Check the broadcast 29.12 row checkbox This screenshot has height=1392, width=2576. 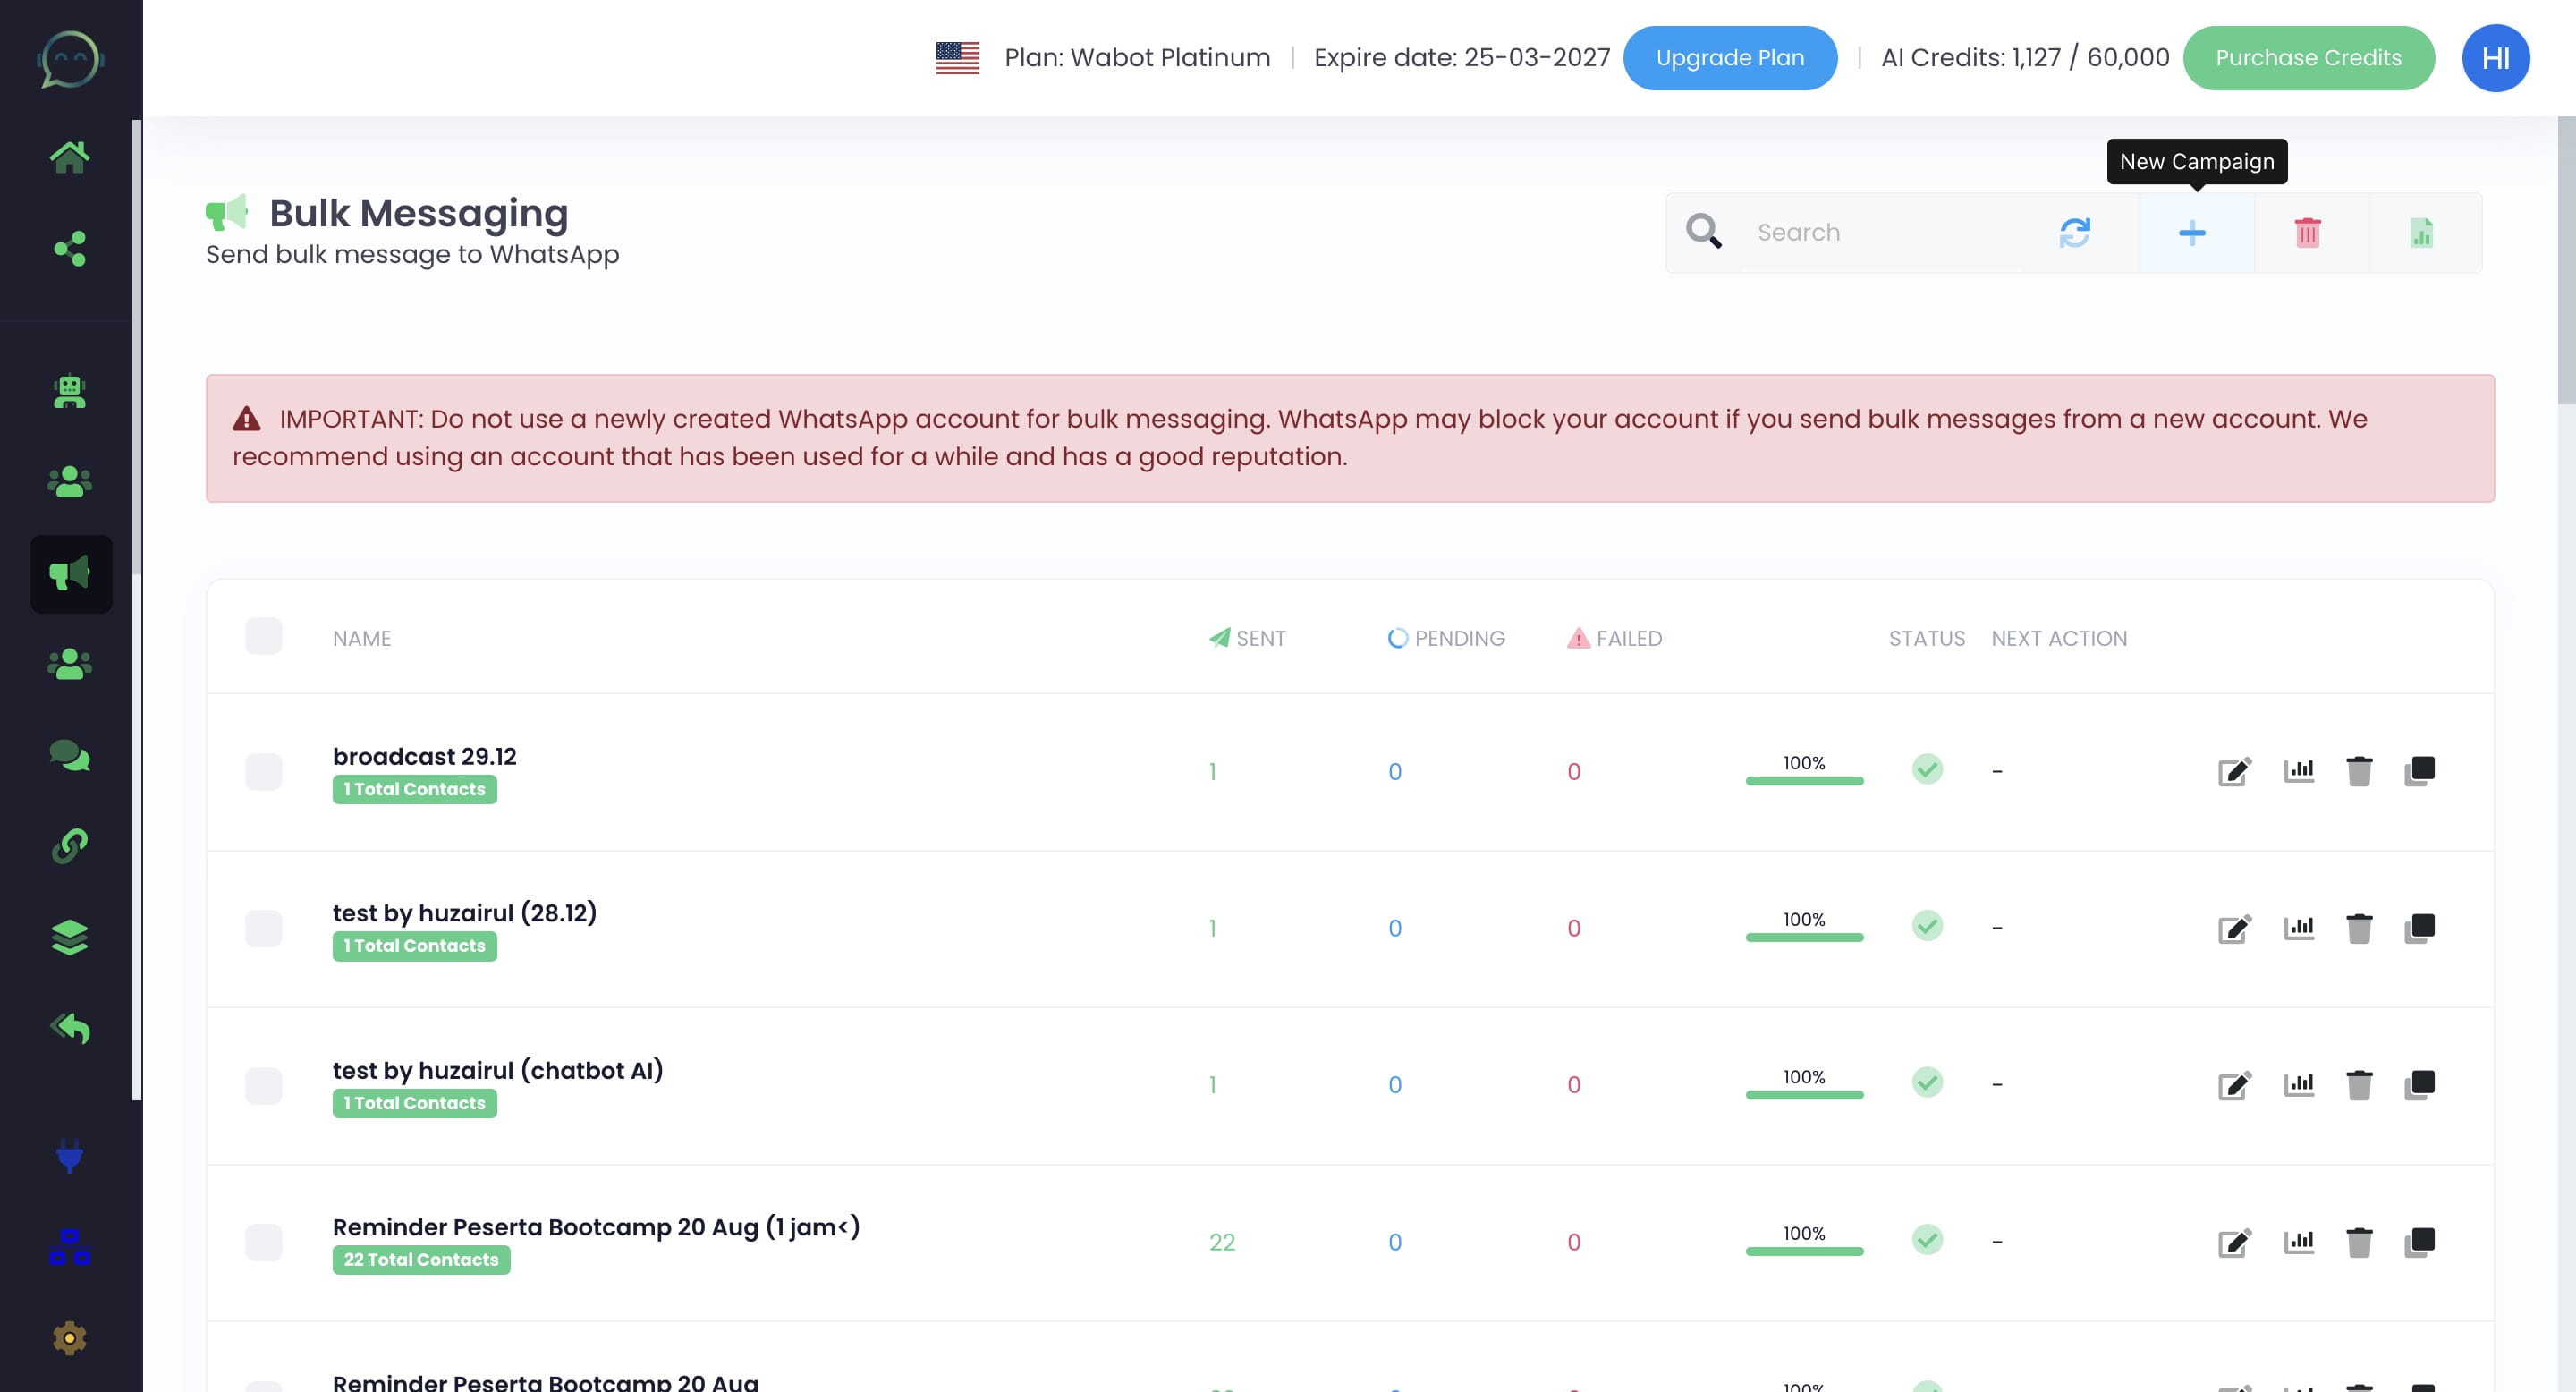[264, 772]
